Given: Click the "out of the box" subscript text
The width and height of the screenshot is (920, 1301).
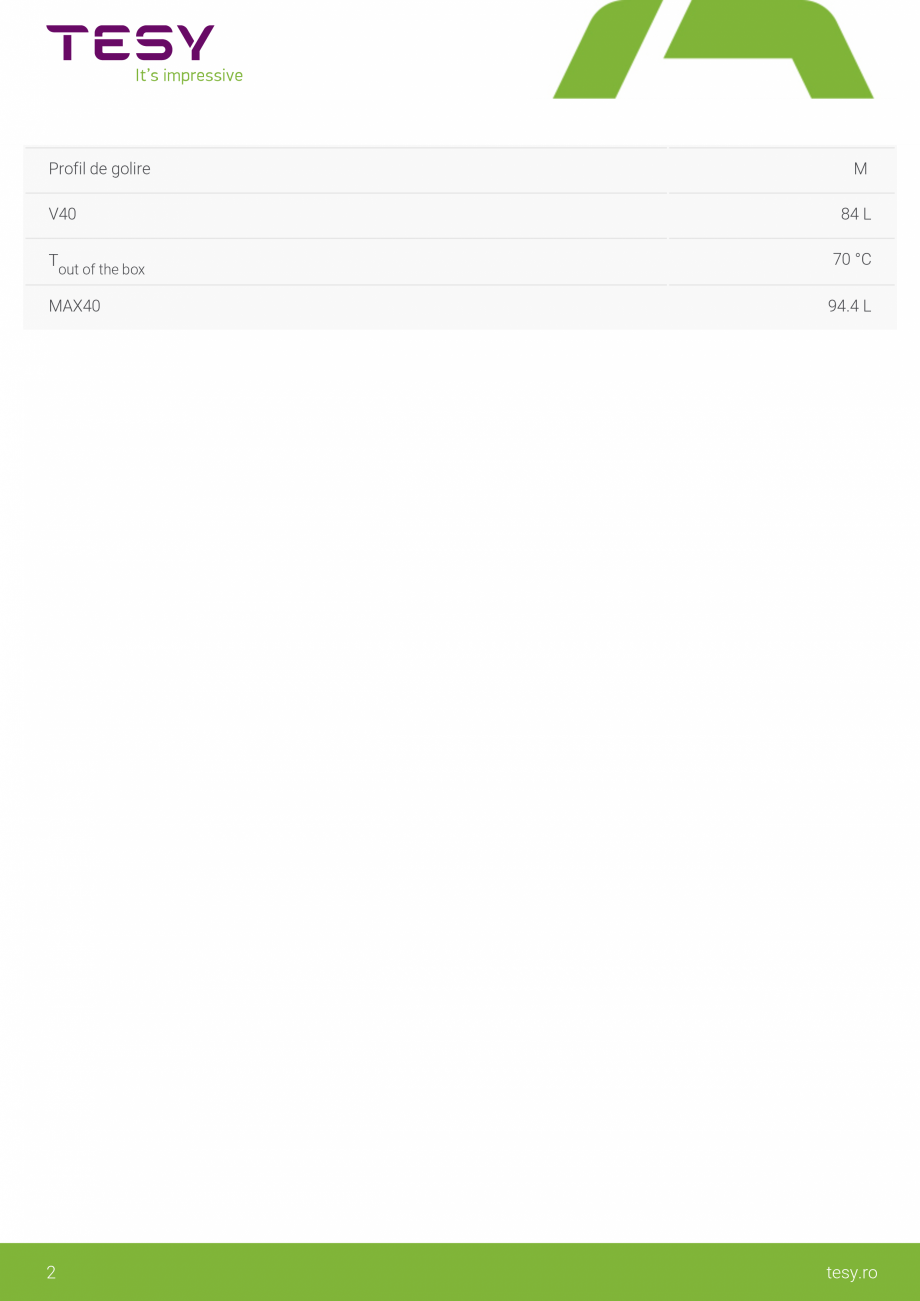Looking at the screenshot, I should pos(102,269).
